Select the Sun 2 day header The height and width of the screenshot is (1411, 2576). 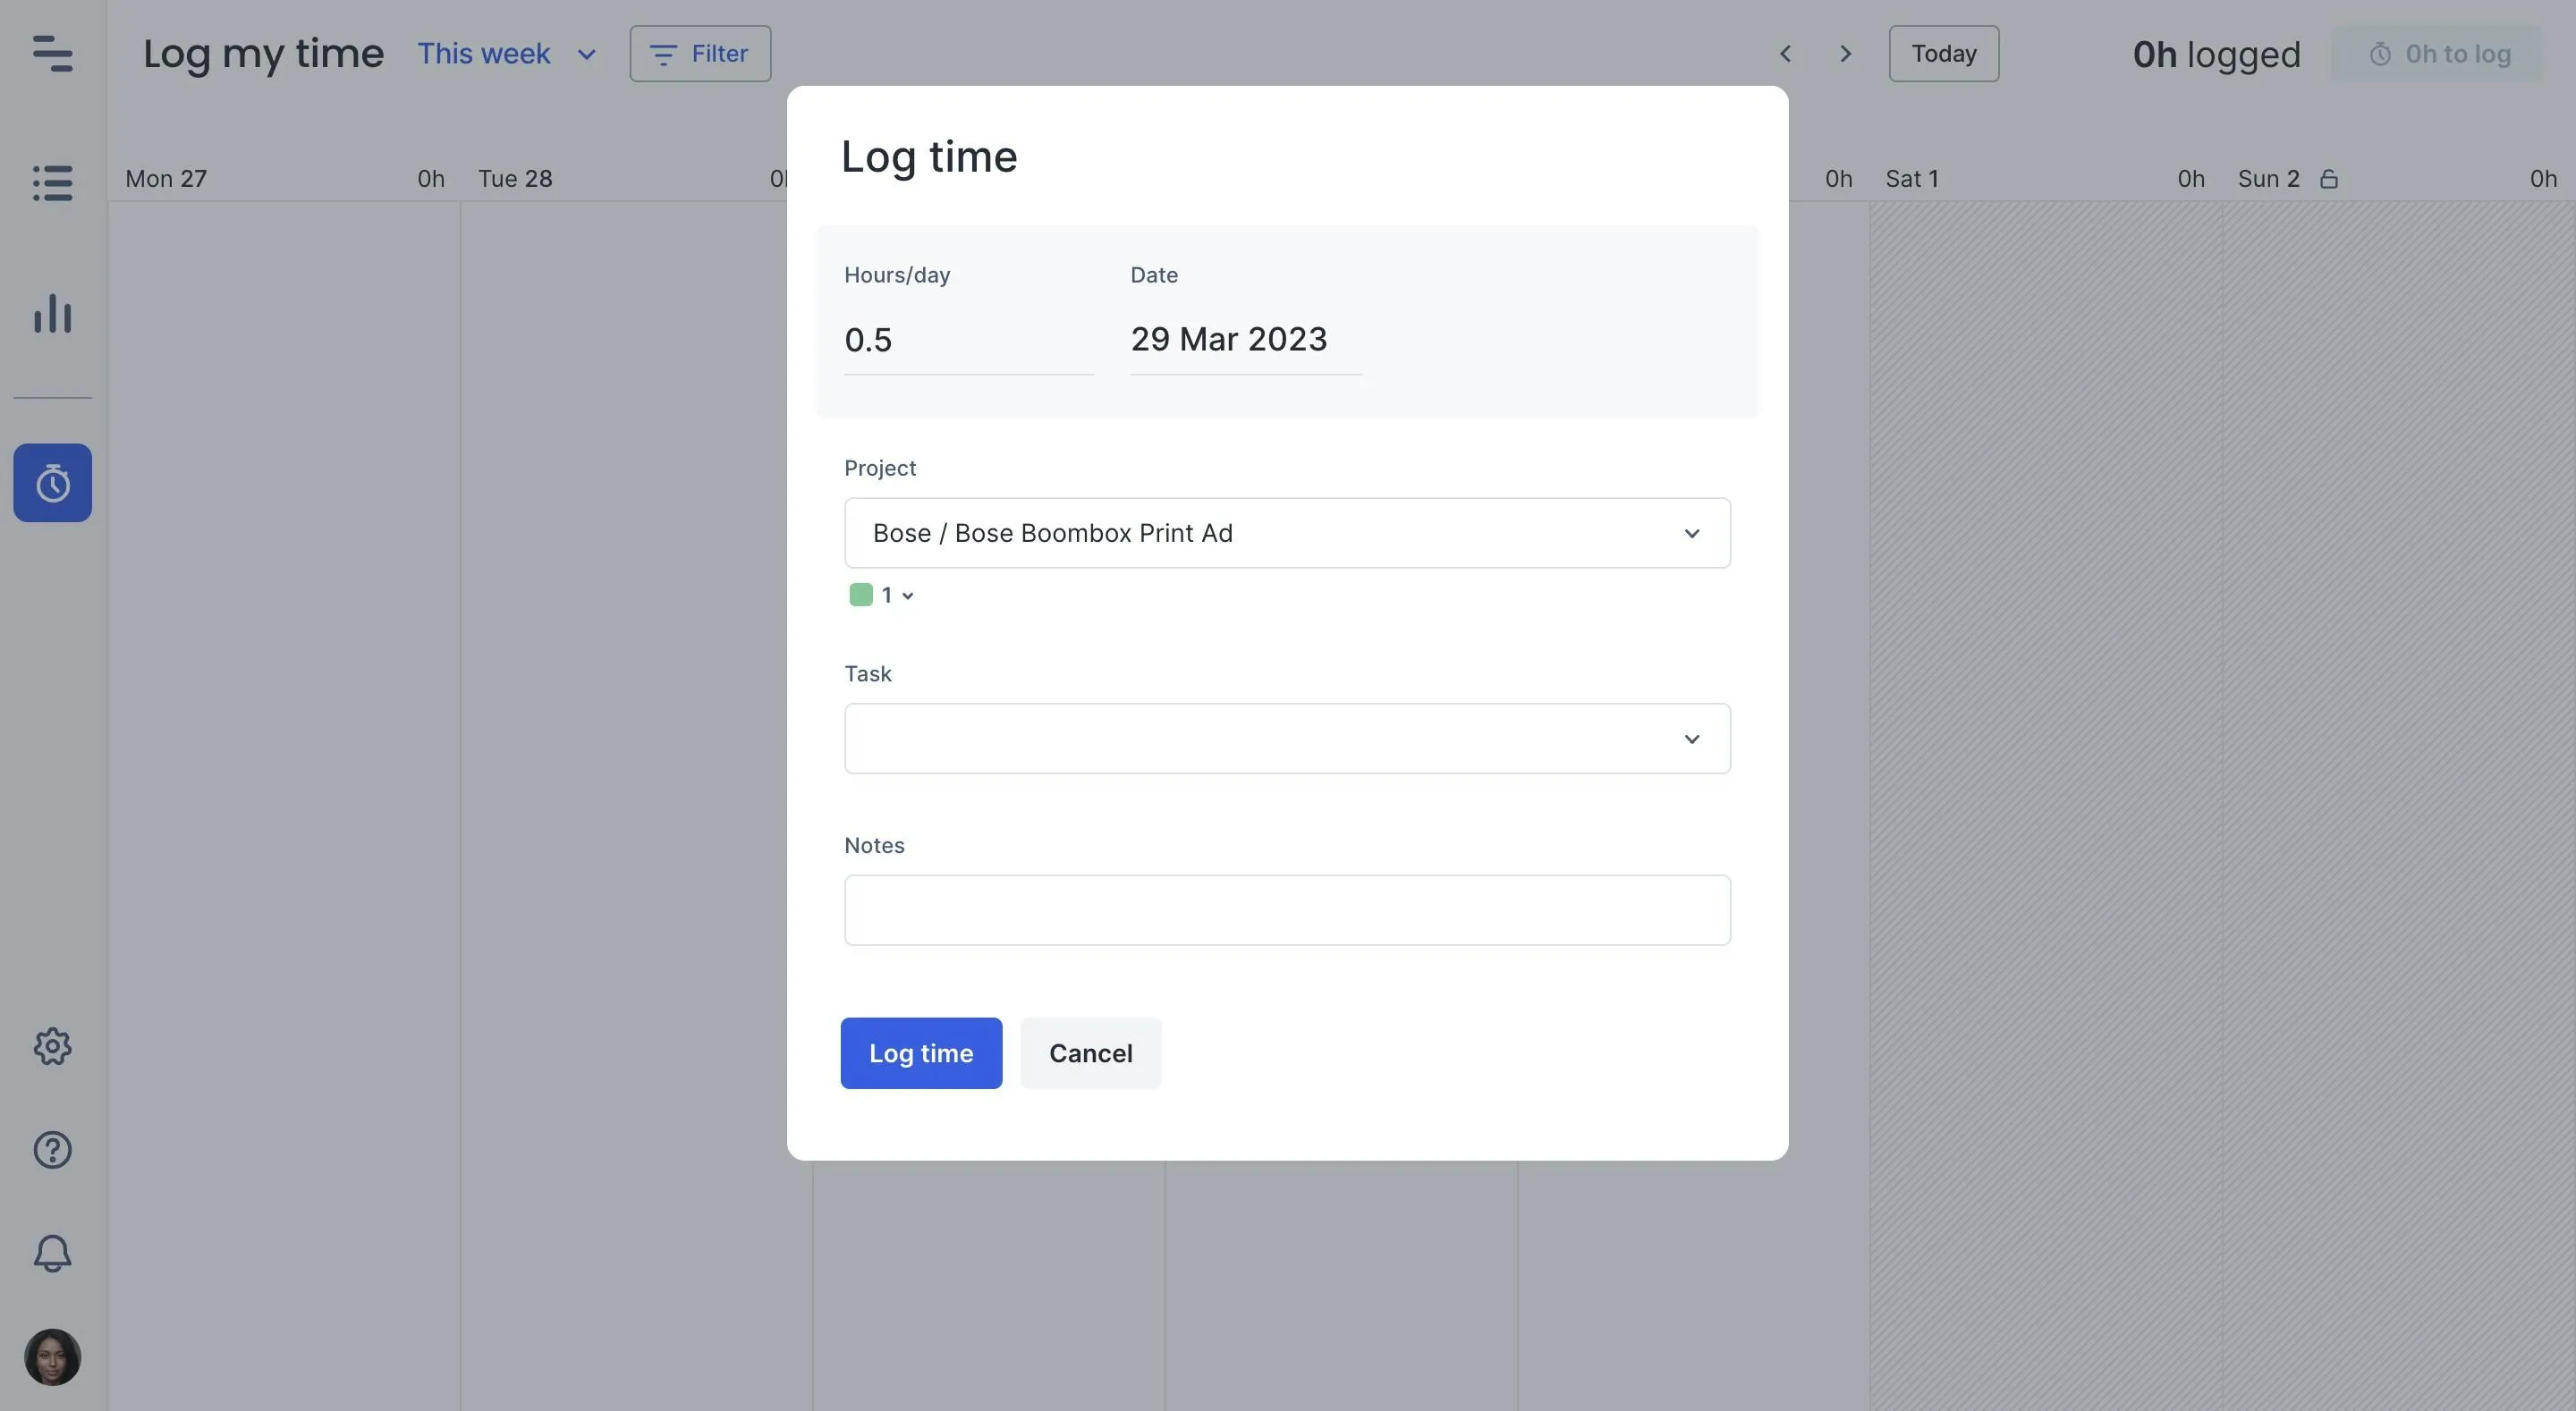click(2268, 179)
